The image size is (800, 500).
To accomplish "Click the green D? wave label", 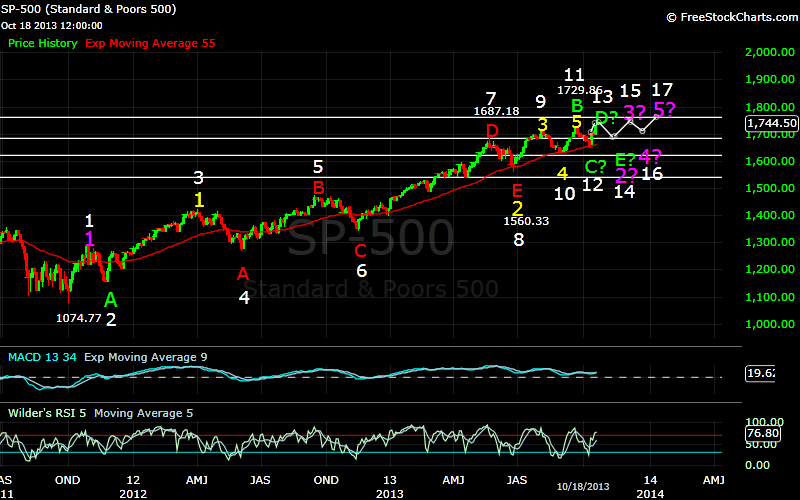I will pos(606,118).
